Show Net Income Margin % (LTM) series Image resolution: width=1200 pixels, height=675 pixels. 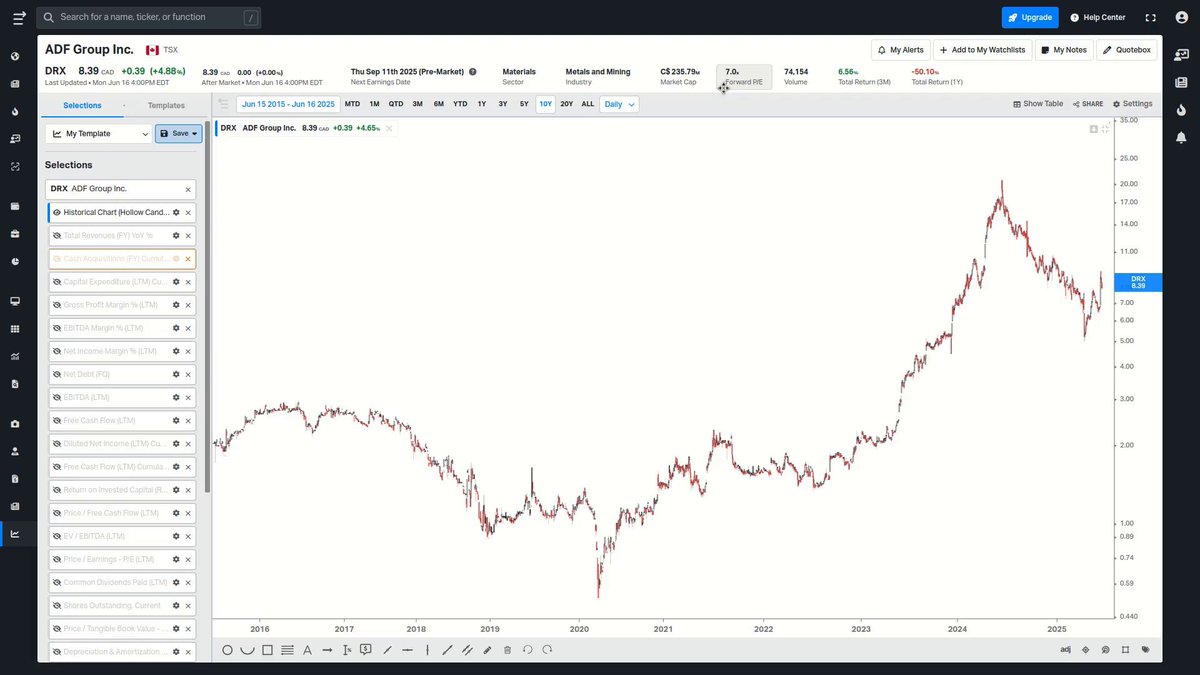tap(57, 351)
